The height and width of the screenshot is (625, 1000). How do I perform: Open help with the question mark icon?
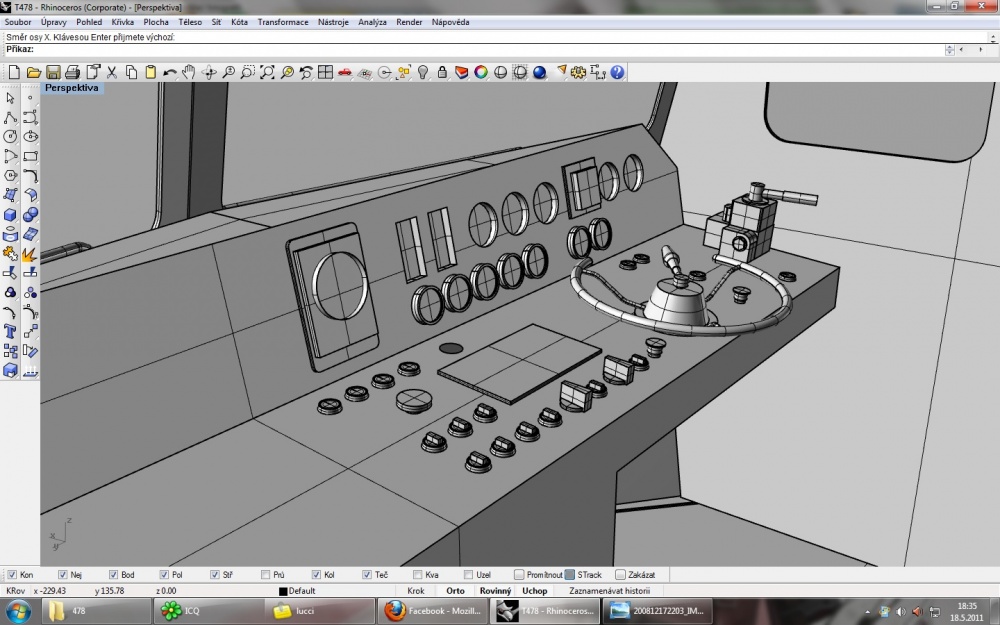tap(617, 72)
